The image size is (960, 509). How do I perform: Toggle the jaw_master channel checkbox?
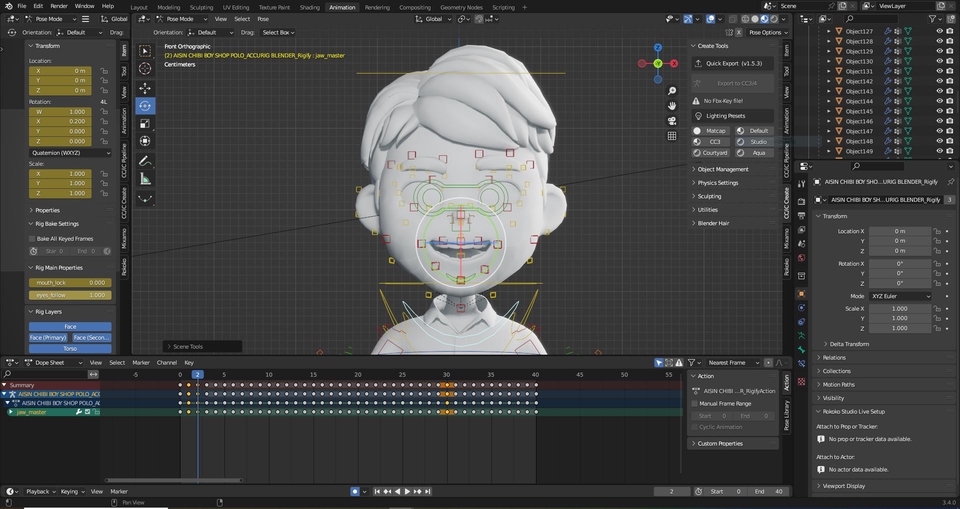click(x=87, y=412)
